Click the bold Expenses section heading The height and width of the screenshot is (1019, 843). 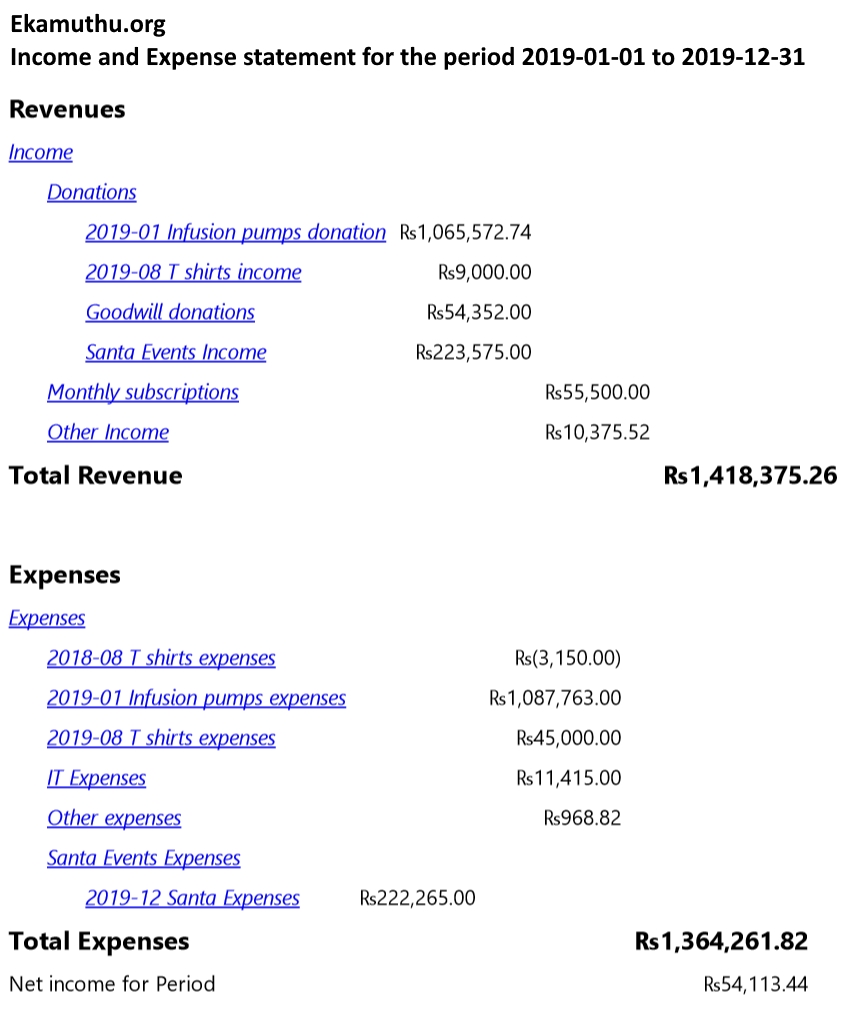65,576
